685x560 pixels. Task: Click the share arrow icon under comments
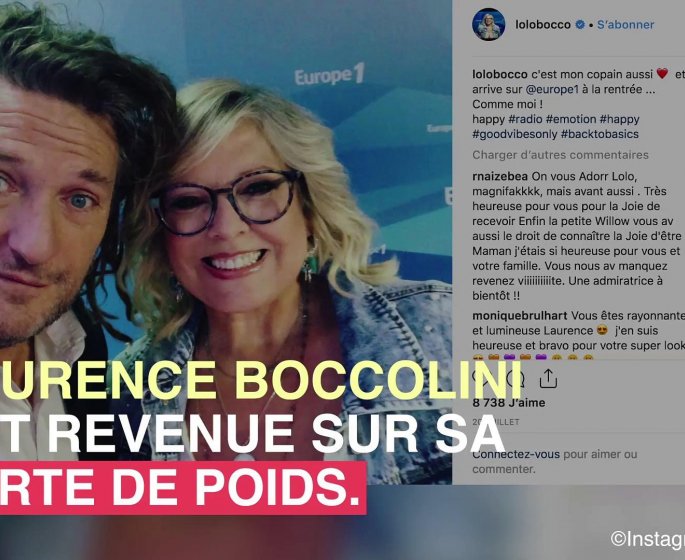(548, 378)
